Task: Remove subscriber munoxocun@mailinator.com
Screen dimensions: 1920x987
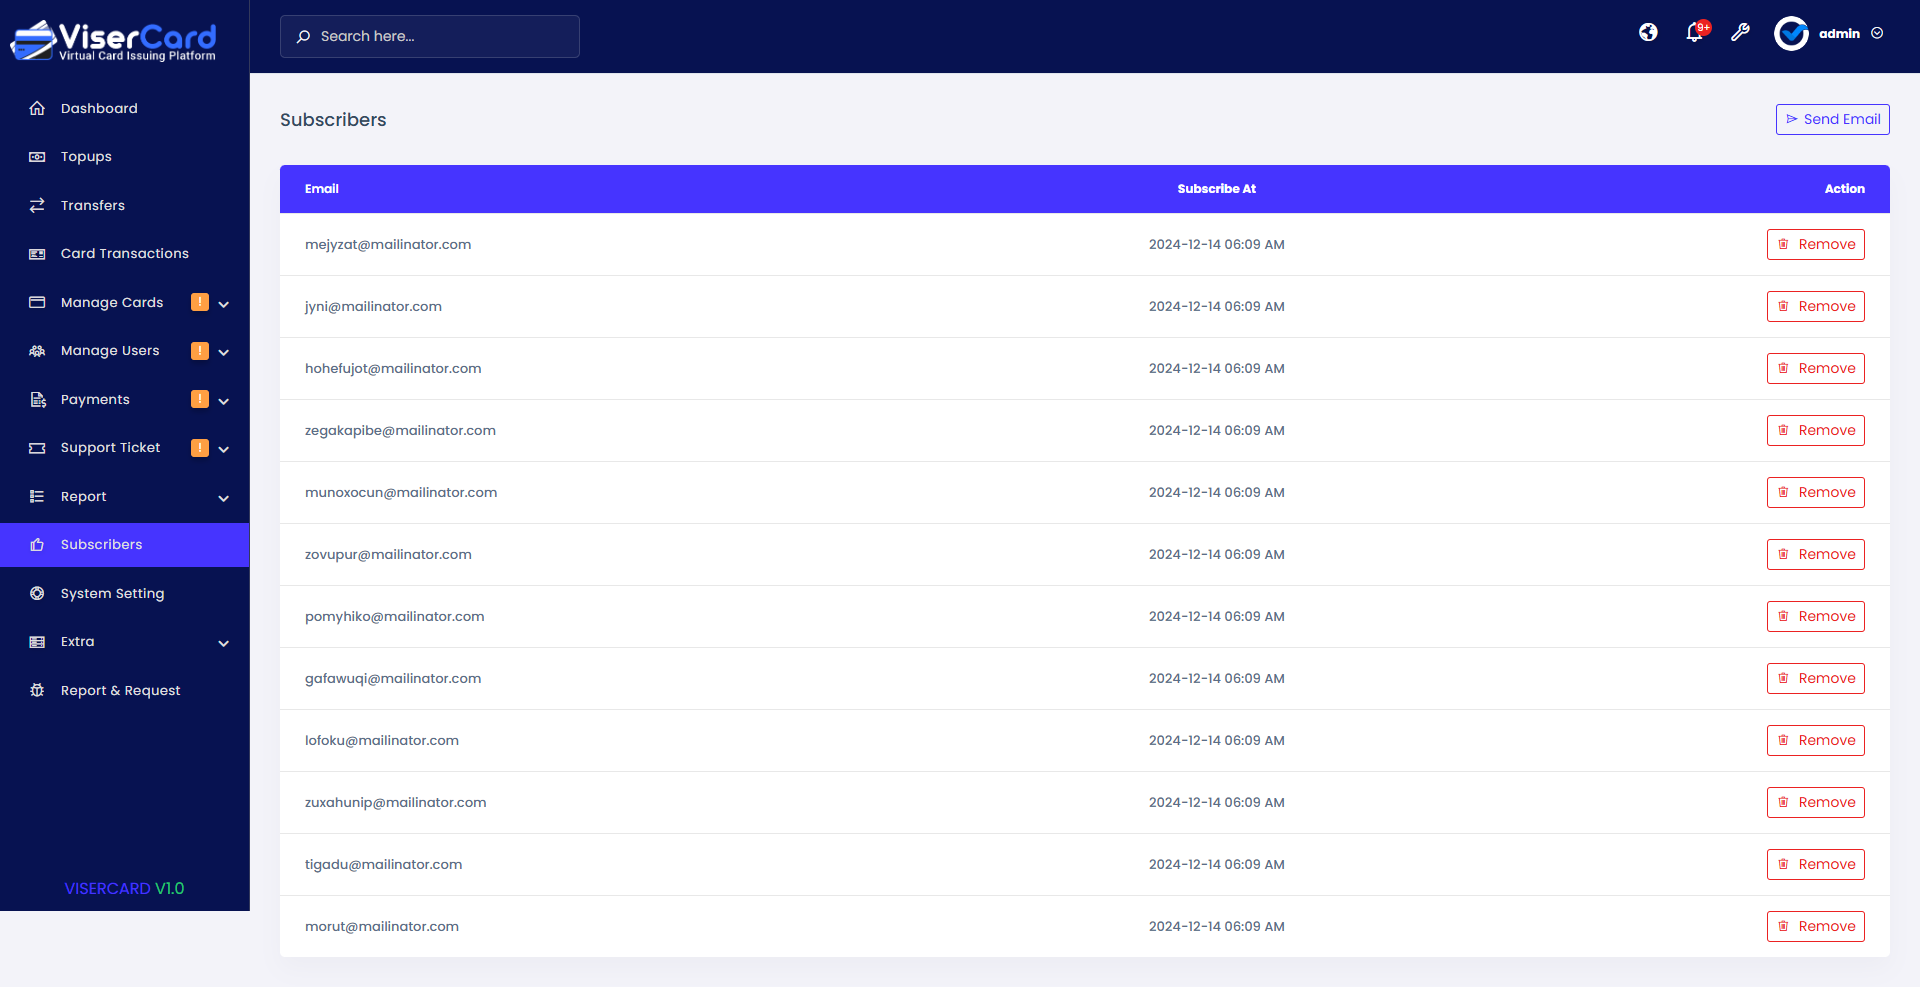Action: [x=1815, y=492]
